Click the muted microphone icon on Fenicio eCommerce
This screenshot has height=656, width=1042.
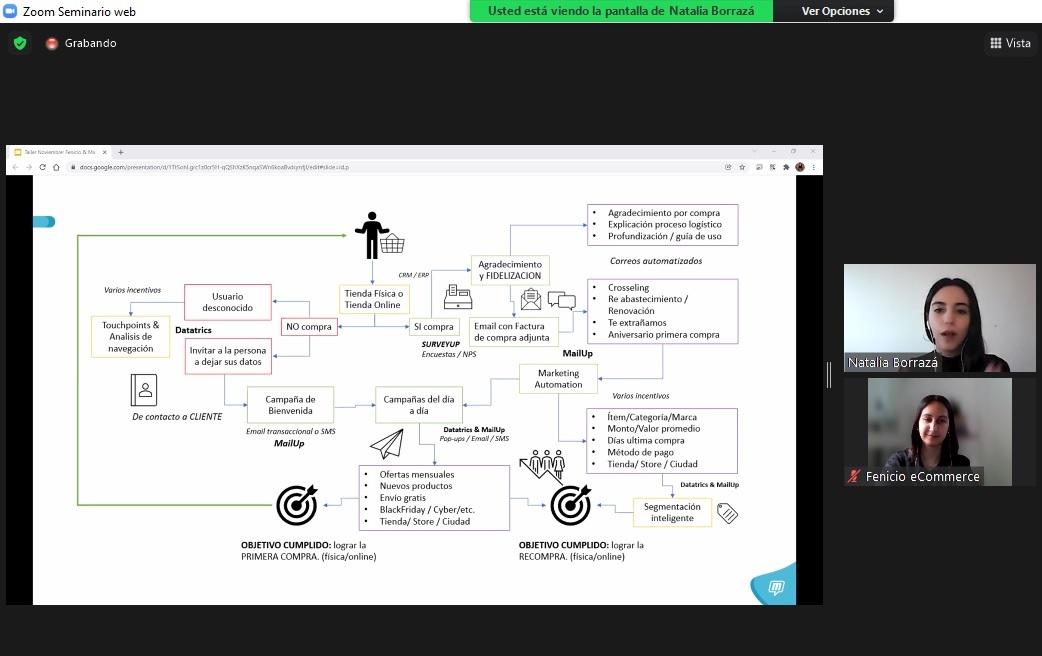(x=854, y=477)
